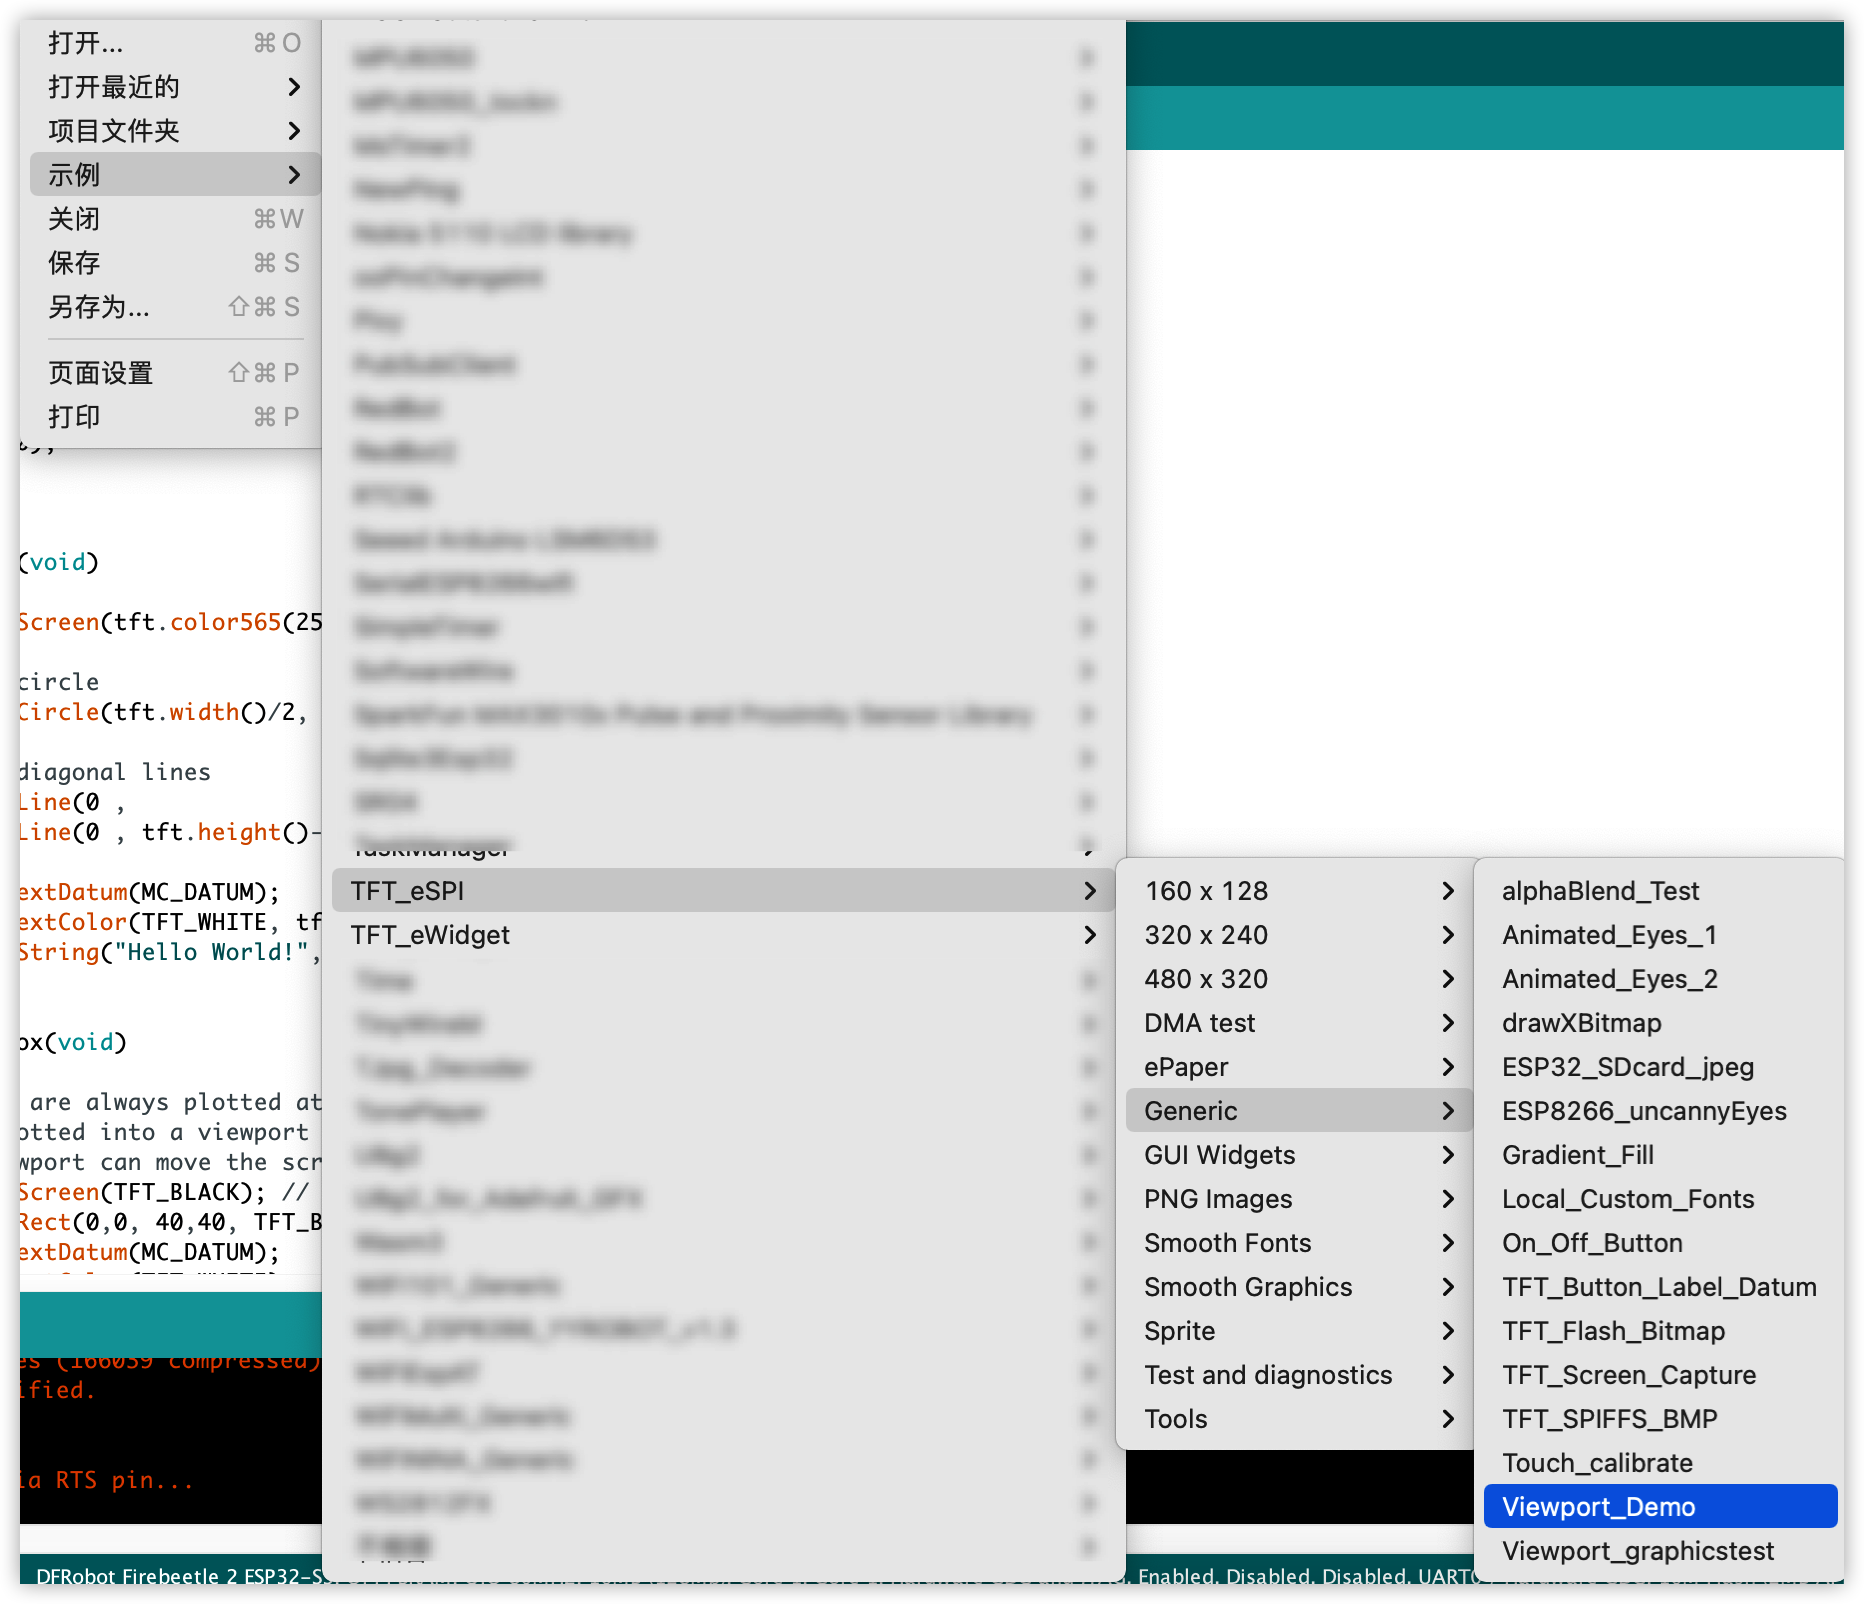The image size is (1864, 1604).
Task: Select the 示例 menu entry
Action: tap(175, 175)
